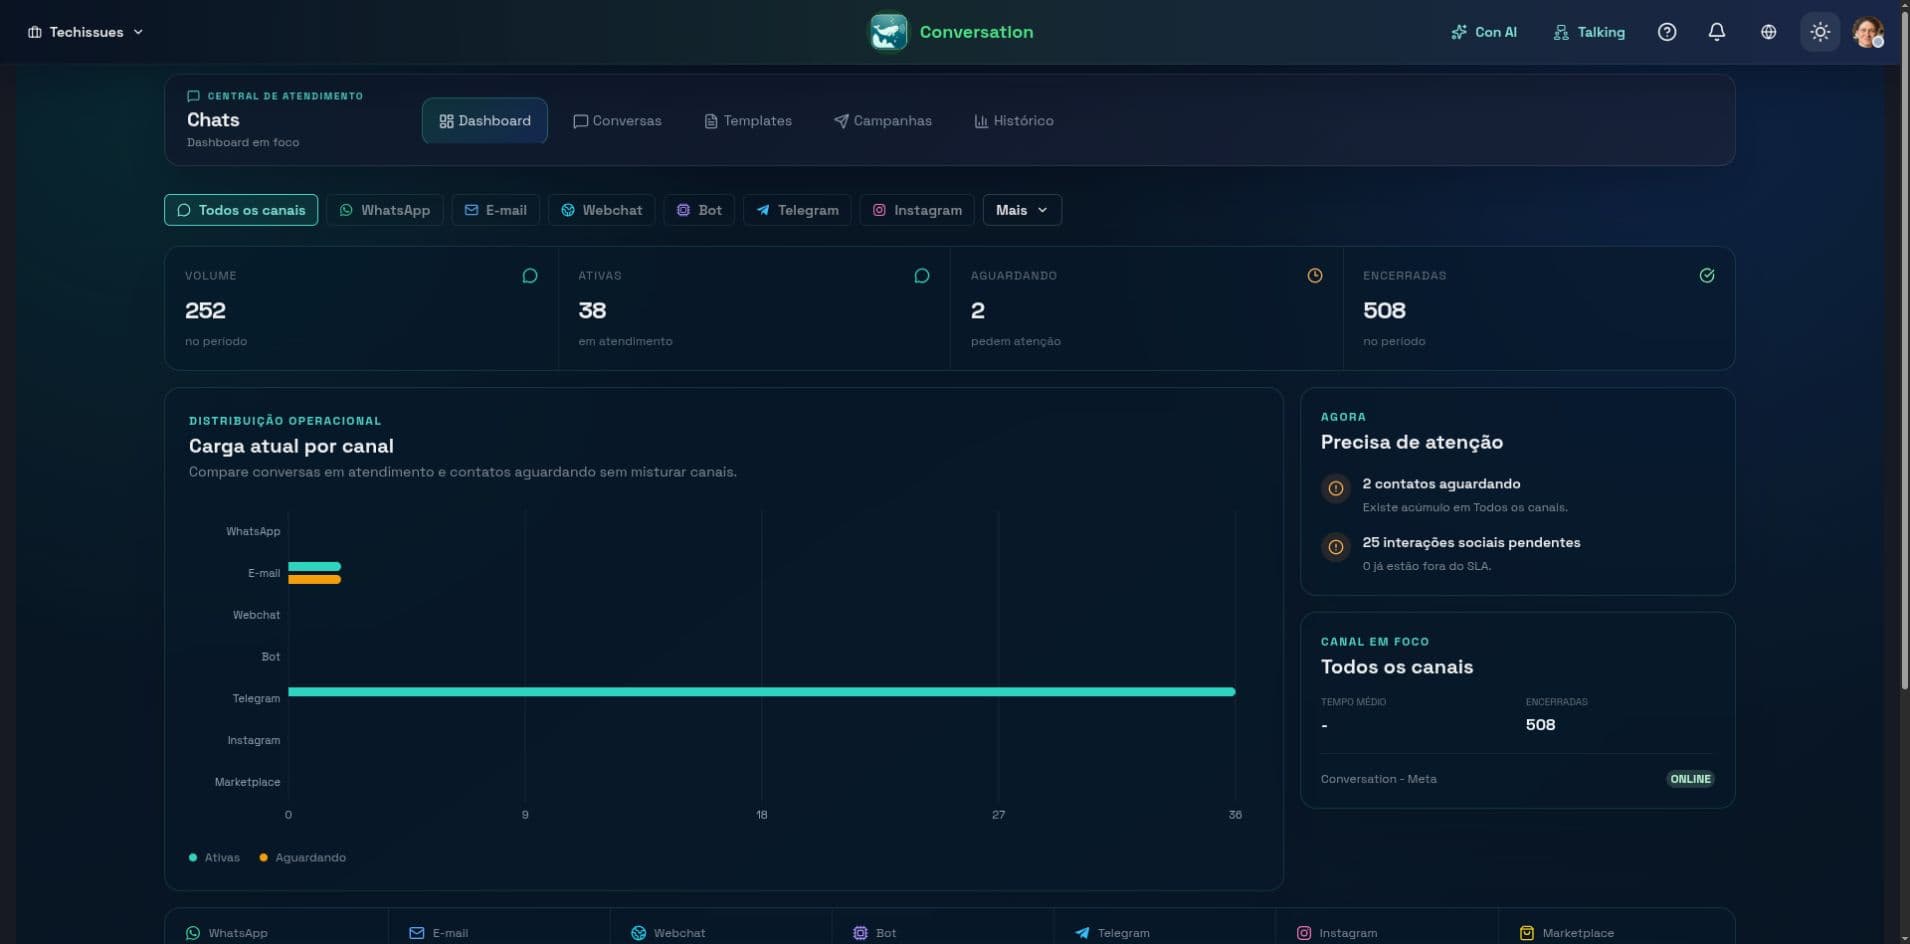The height and width of the screenshot is (944, 1910).
Task: Expand the Mais channels dropdown
Action: (x=1022, y=210)
